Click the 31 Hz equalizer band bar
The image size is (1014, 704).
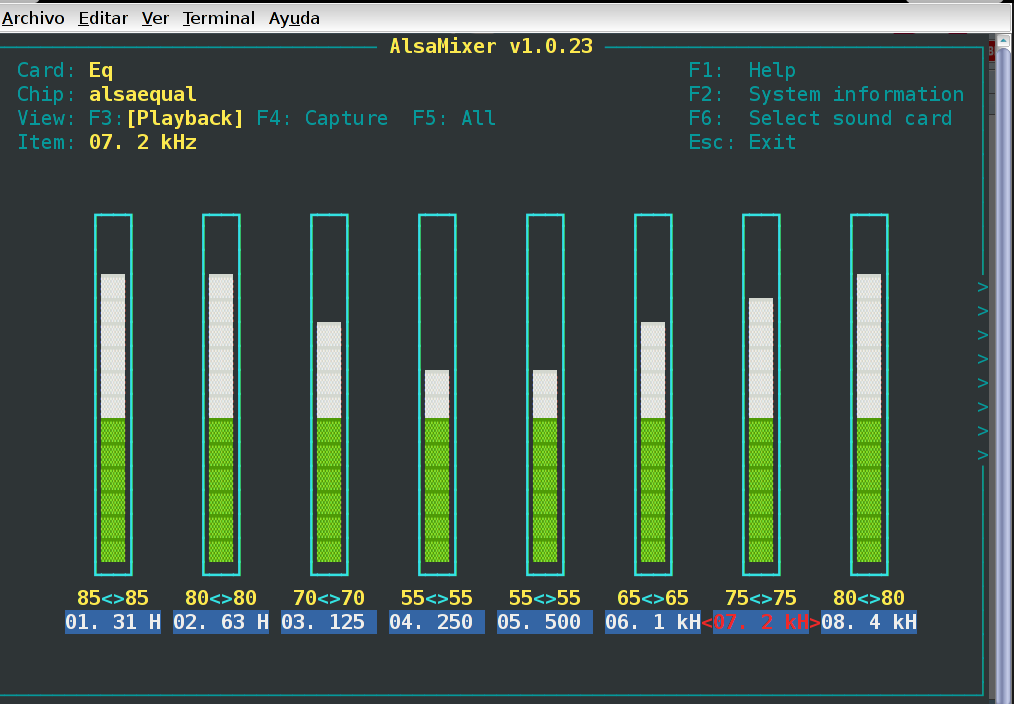[113, 394]
